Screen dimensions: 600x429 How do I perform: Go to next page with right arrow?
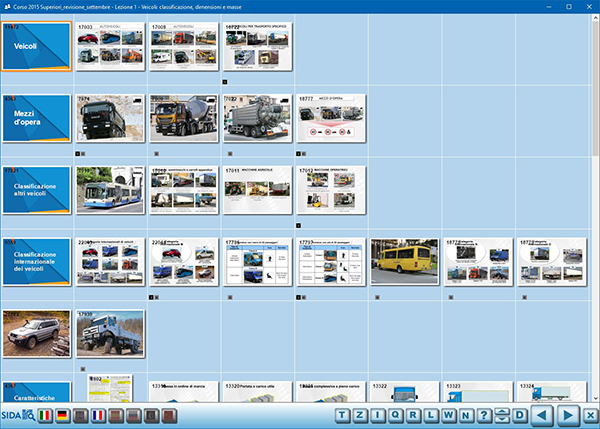(x=568, y=415)
